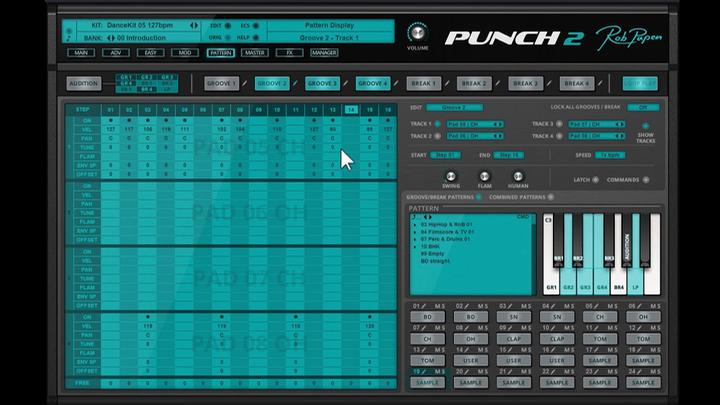The height and width of the screenshot is (405, 720).
Task: Click the edit pencil for pad 12
Action: click(x=640, y=328)
